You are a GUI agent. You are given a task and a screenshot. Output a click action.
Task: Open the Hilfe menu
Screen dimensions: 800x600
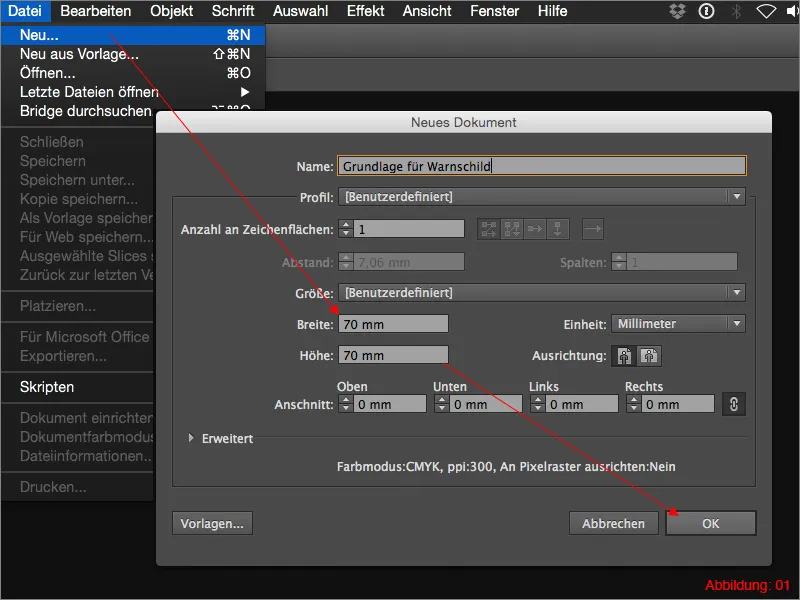552,11
